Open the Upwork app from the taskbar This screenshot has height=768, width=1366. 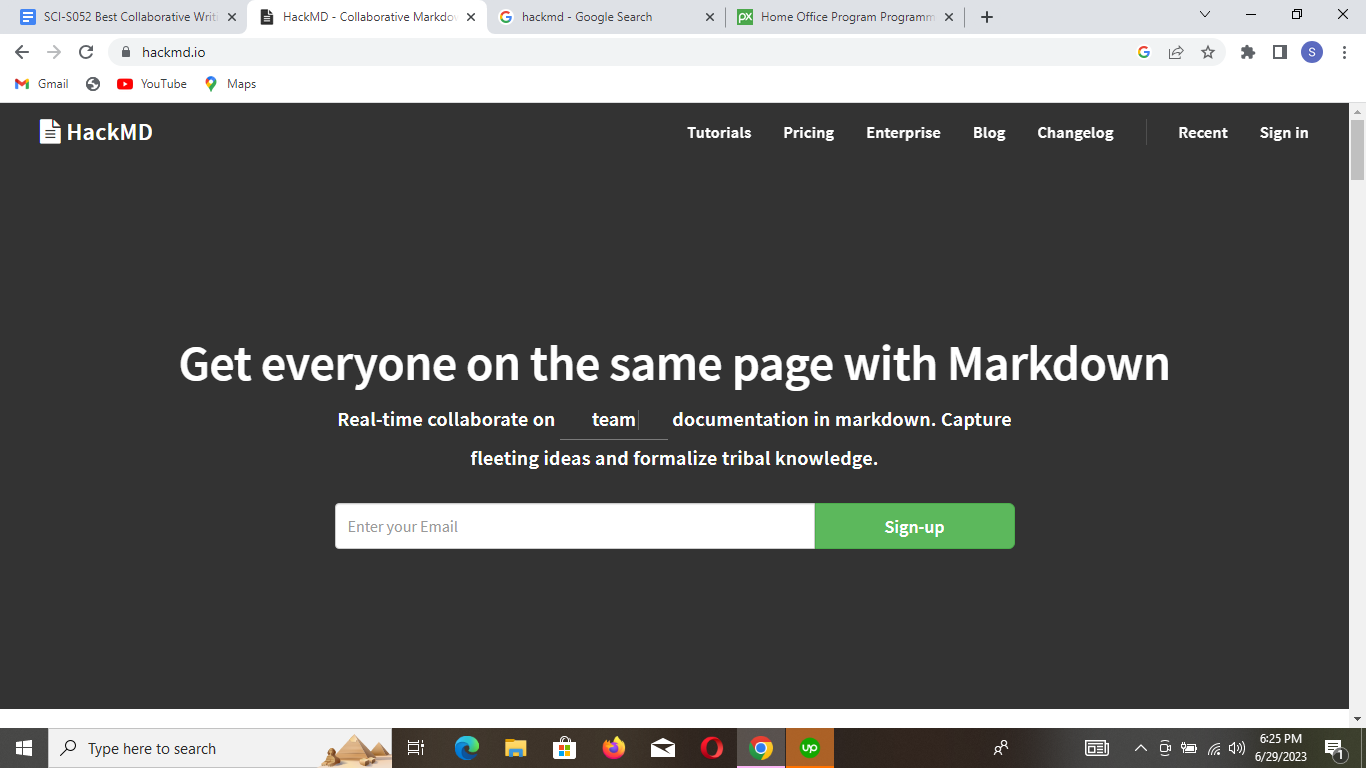[x=810, y=747]
